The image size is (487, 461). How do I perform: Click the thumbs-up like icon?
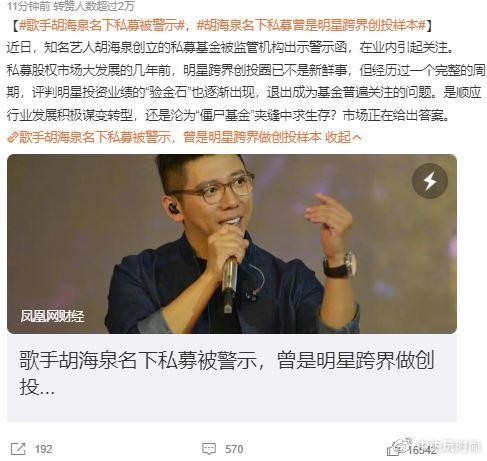tap(394, 449)
